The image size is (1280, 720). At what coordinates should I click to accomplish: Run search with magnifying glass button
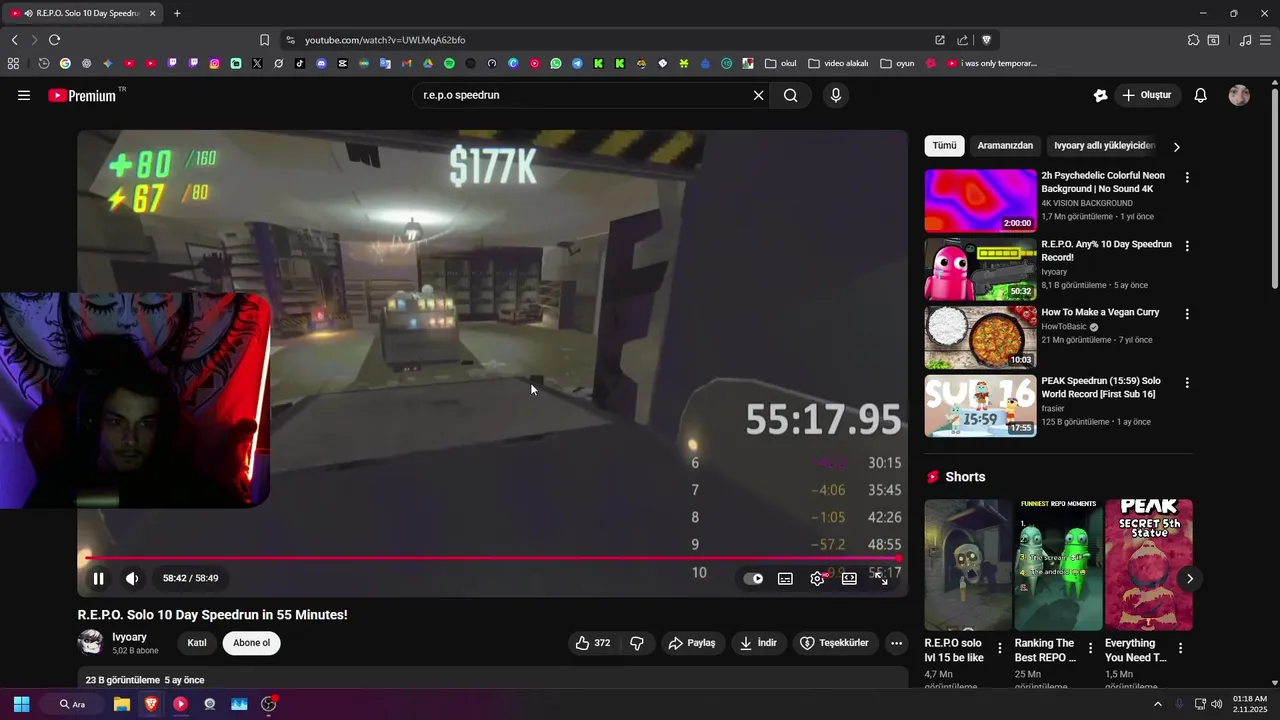[791, 95]
